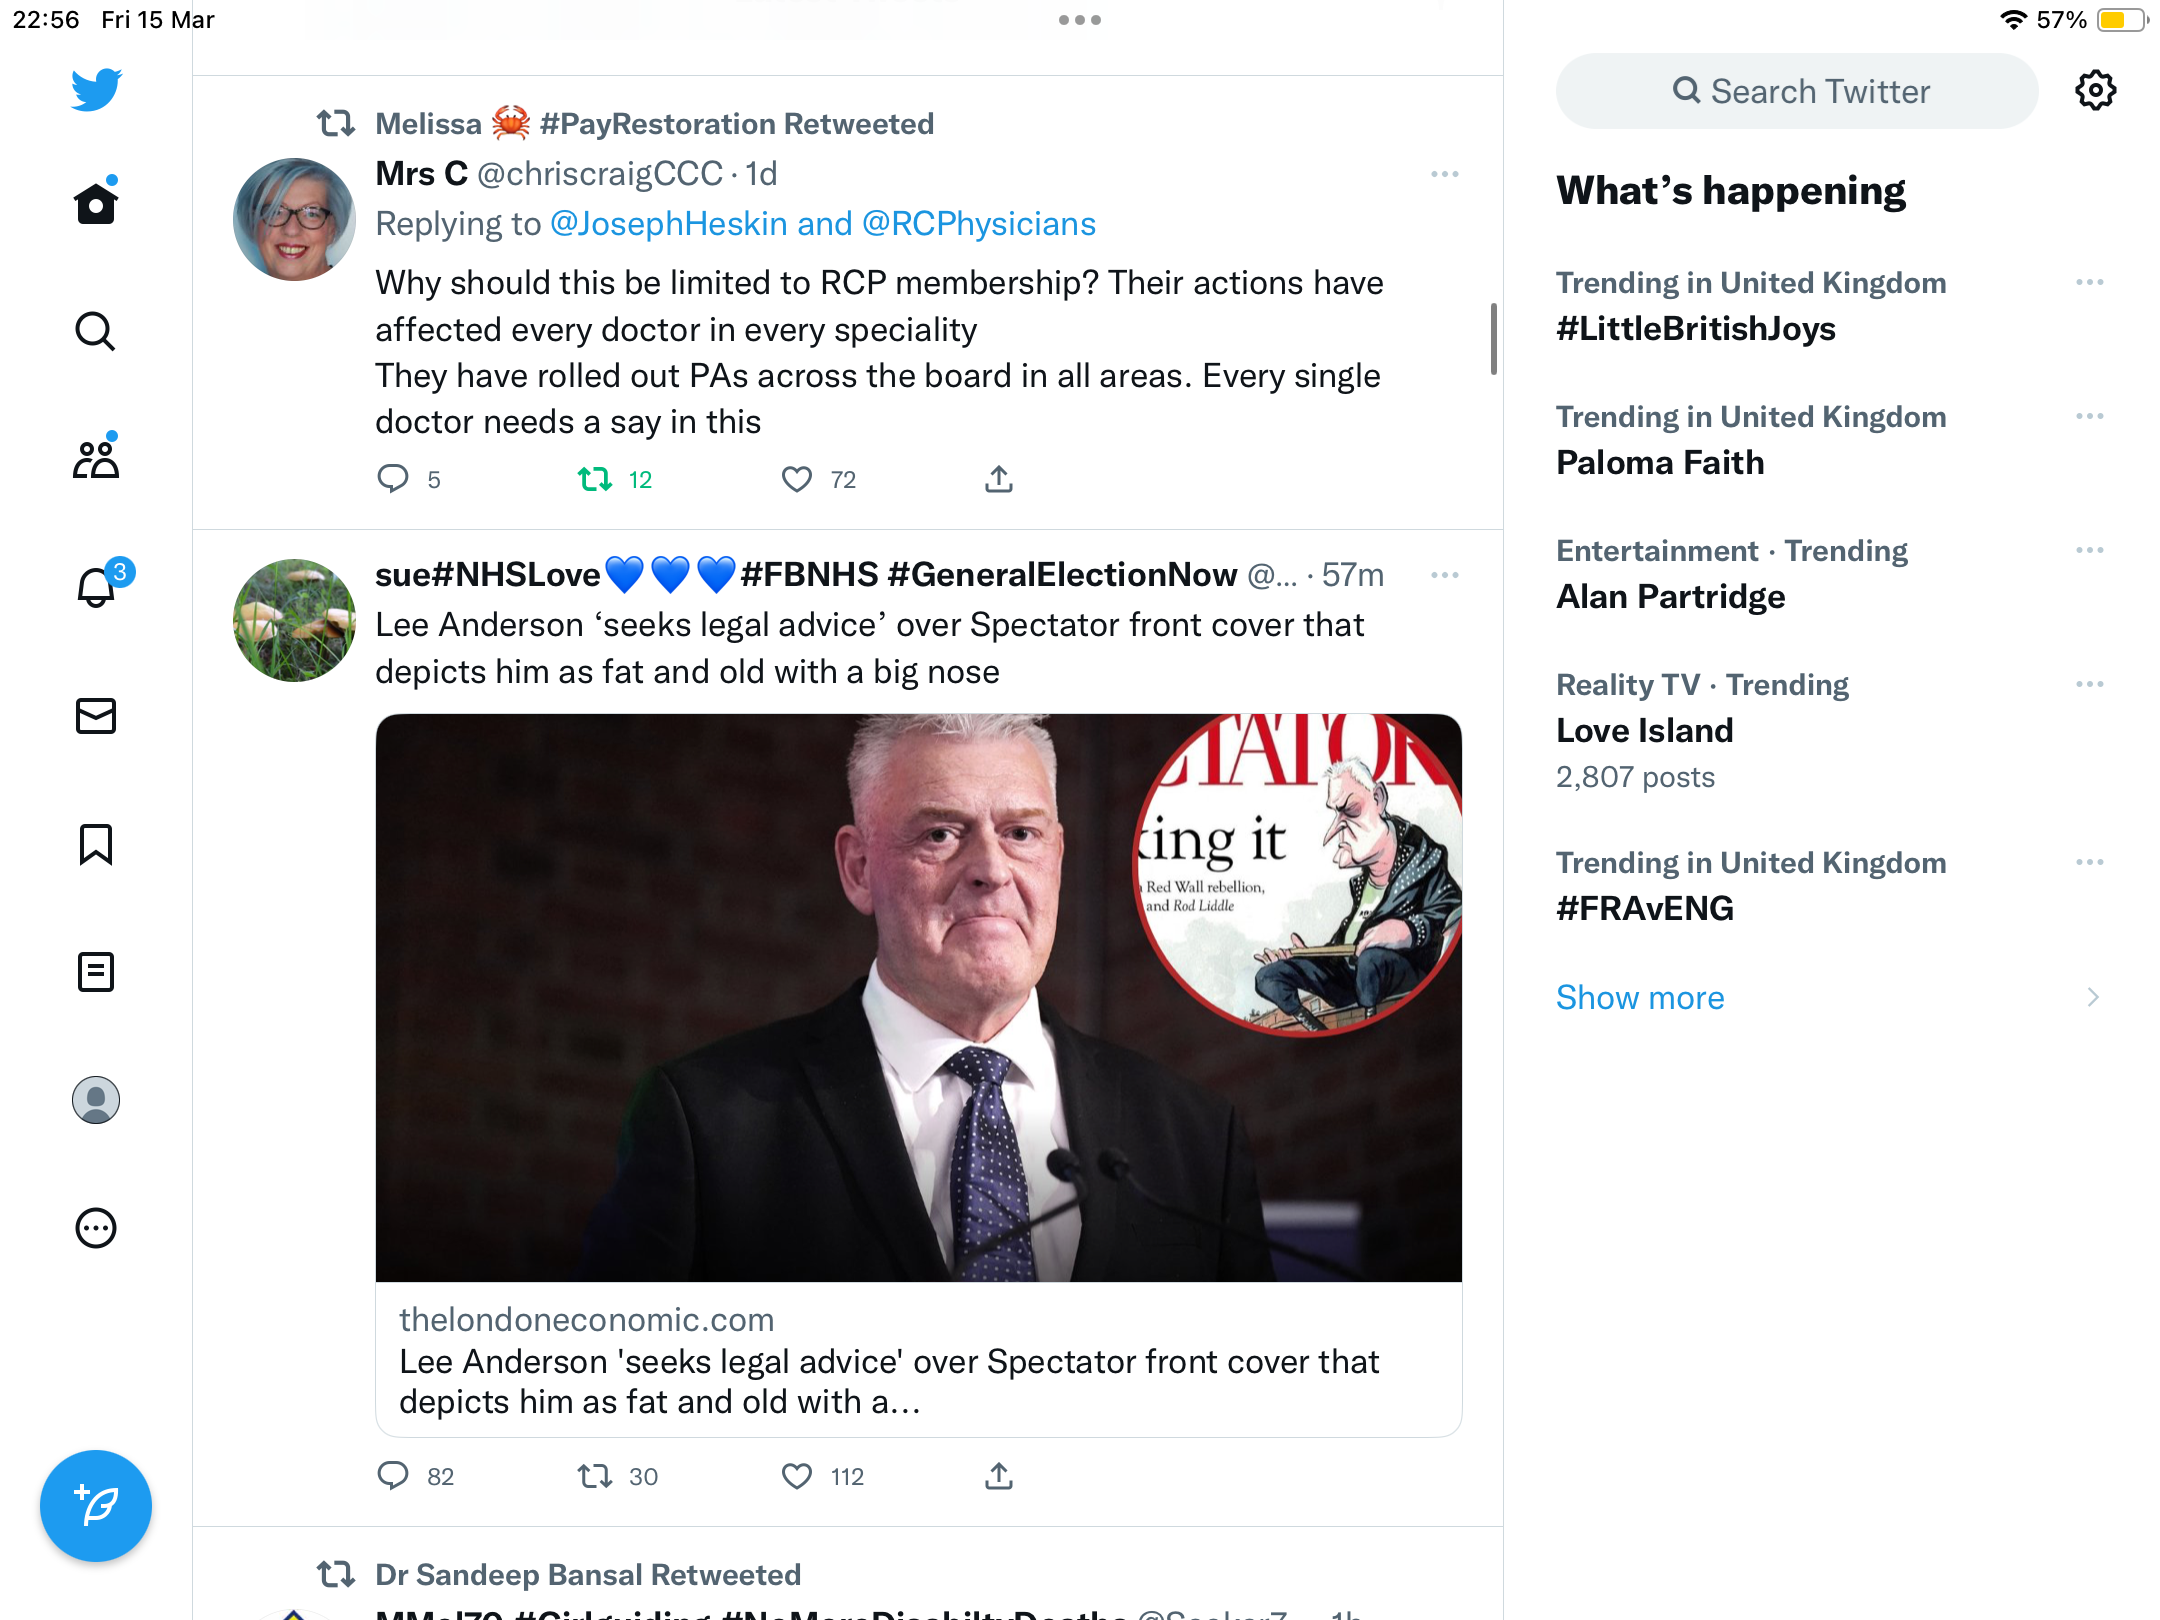Viewport: 2160px width, 1620px height.
Task: Open the Home feed icon
Action: 96,202
